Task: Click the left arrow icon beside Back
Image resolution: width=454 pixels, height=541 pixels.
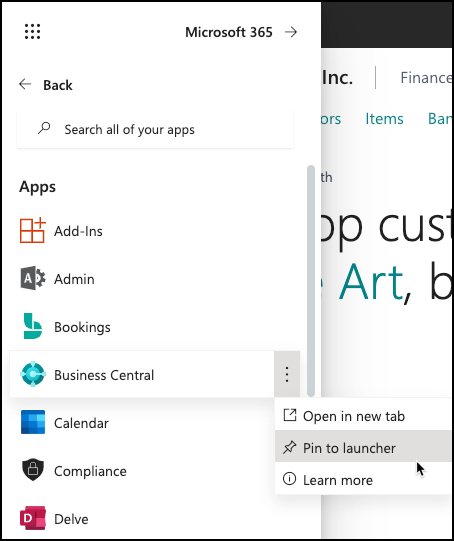Action: tap(25, 84)
